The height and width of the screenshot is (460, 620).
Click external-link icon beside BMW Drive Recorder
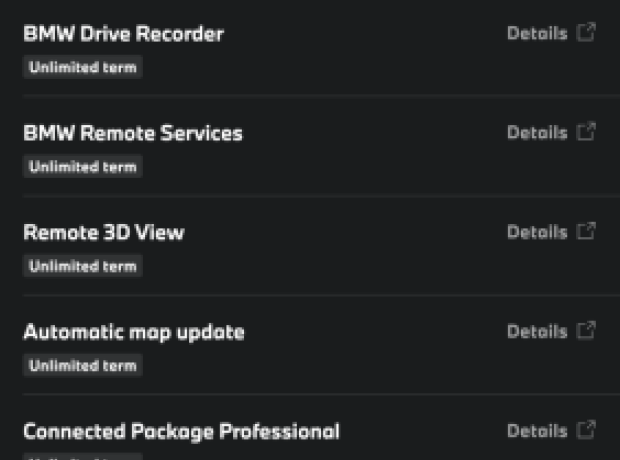586,32
